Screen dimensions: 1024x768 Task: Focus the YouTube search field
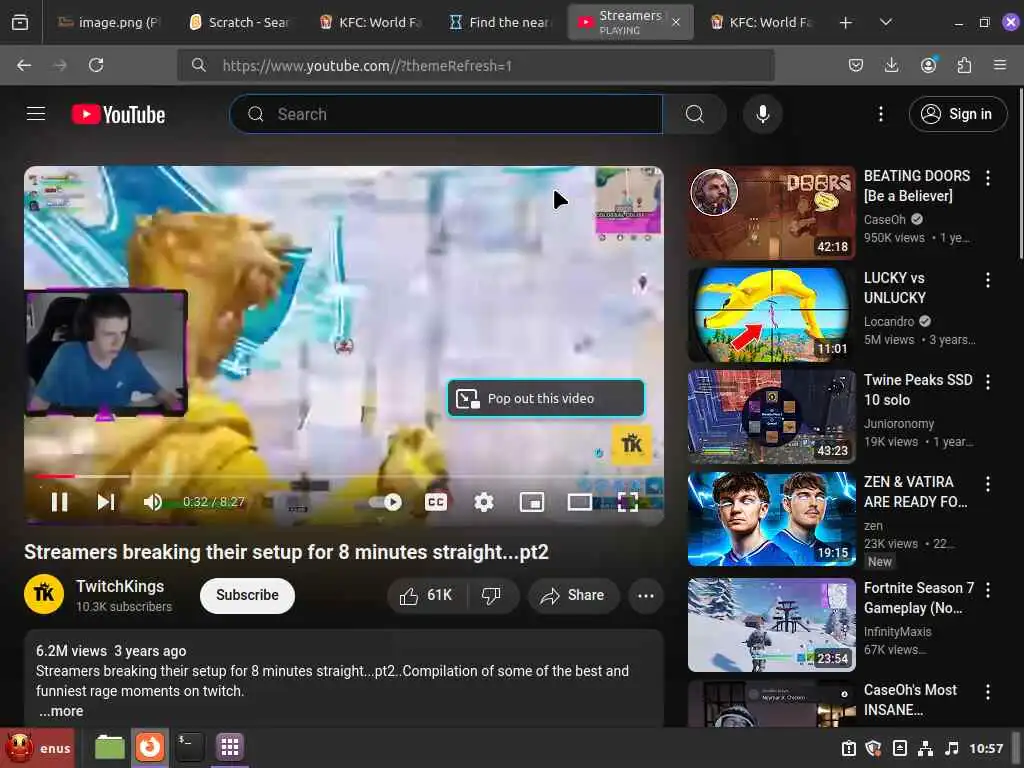click(x=447, y=114)
